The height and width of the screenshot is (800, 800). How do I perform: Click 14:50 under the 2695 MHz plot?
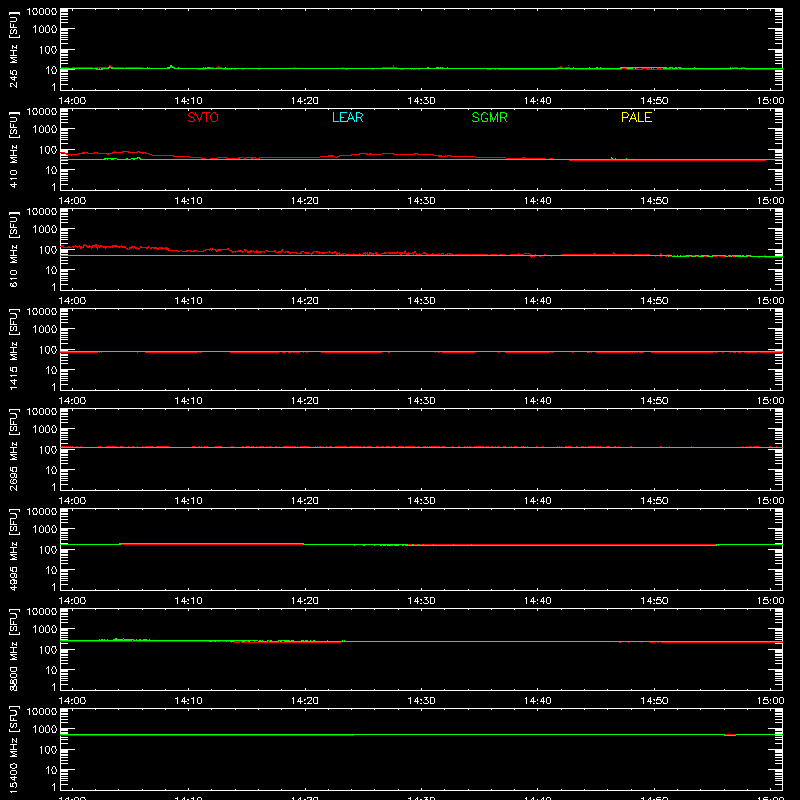click(x=654, y=501)
